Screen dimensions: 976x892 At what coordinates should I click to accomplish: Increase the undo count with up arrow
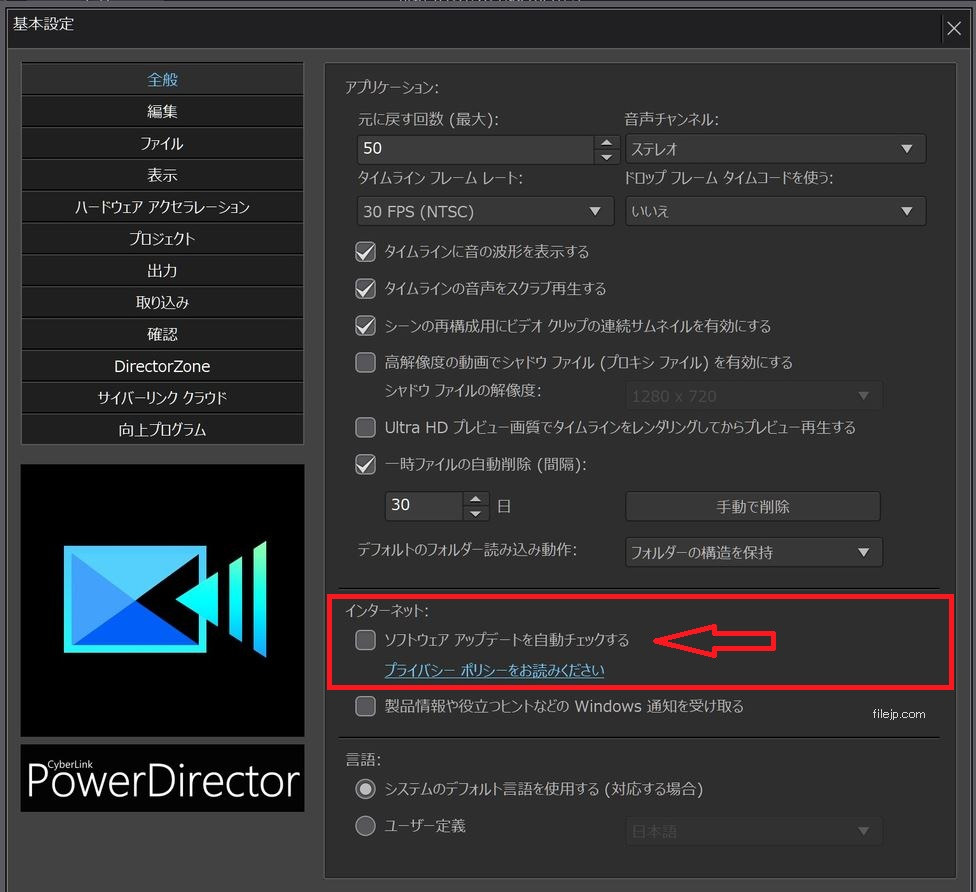click(x=607, y=142)
